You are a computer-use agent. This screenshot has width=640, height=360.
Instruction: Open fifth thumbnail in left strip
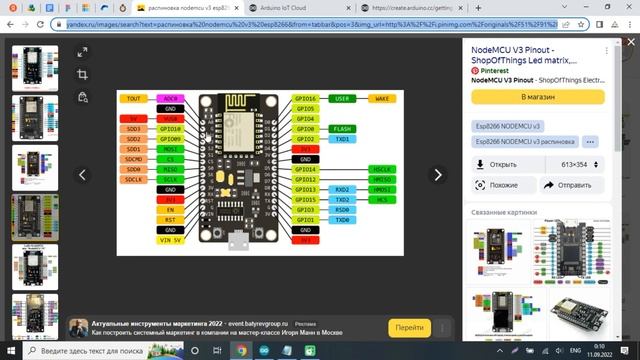(35, 267)
